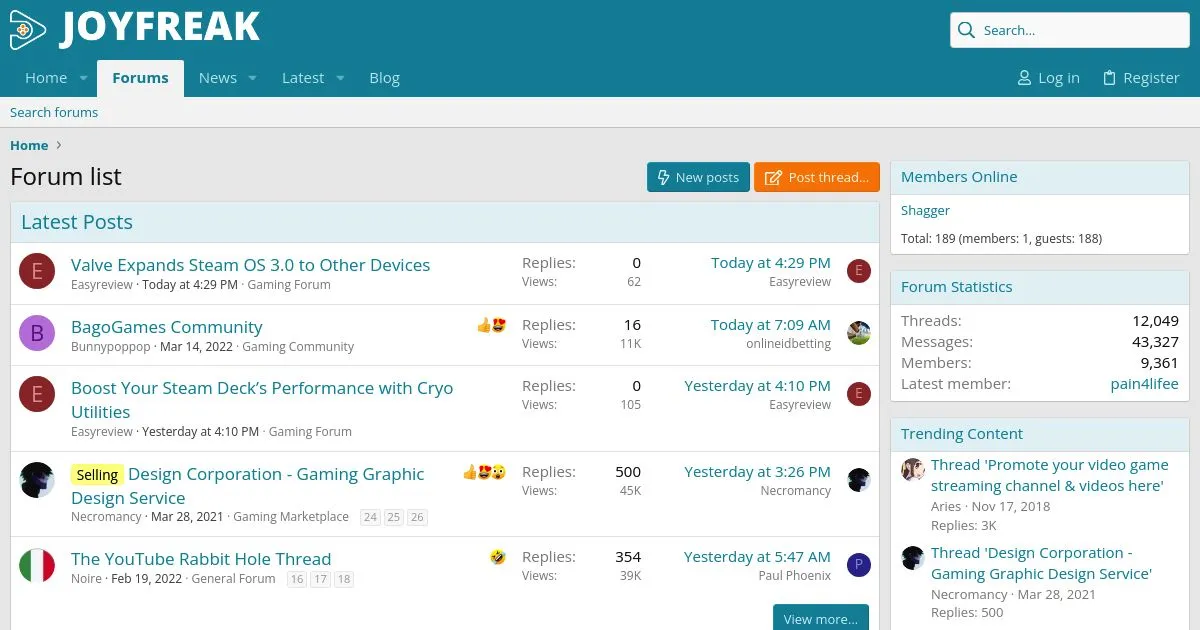Switch to the Forums tab
The width and height of the screenshot is (1200, 630).
[x=140, y=78]
